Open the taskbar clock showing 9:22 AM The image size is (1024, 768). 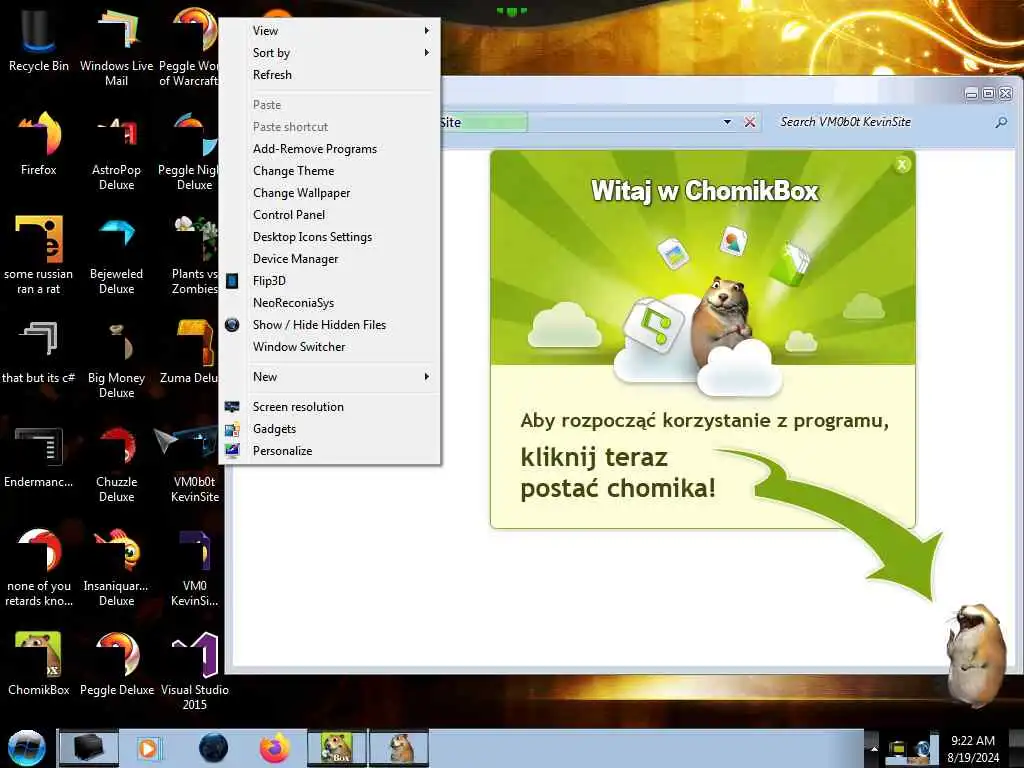click(x=973, y=749)
